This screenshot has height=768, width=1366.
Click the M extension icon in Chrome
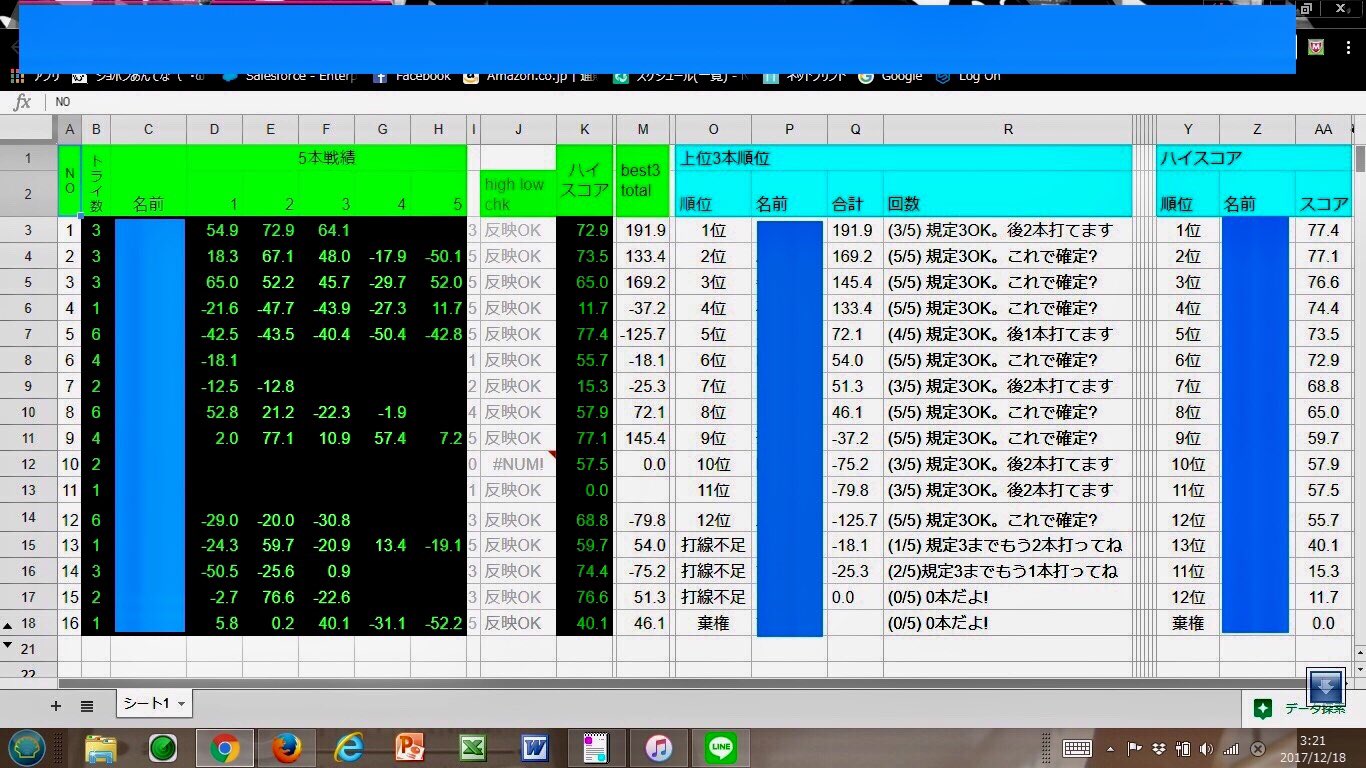pos(1317,47)
